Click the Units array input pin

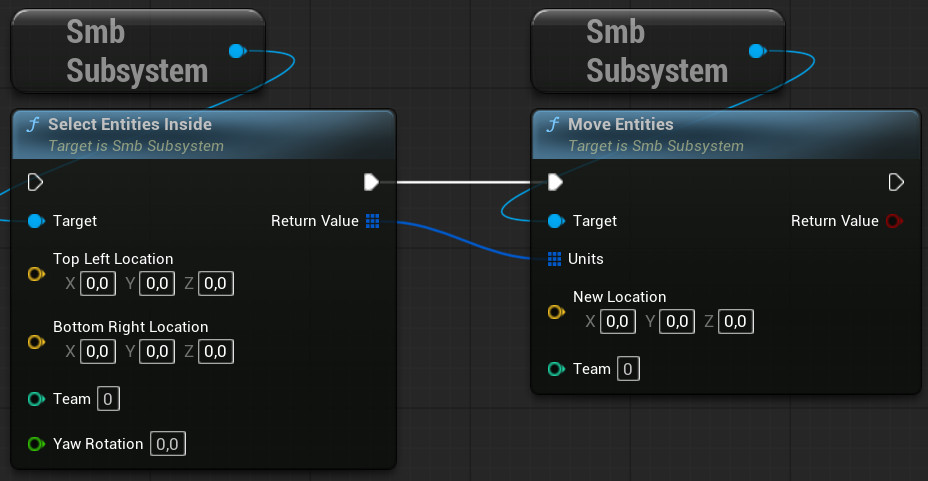pos(555,259)
